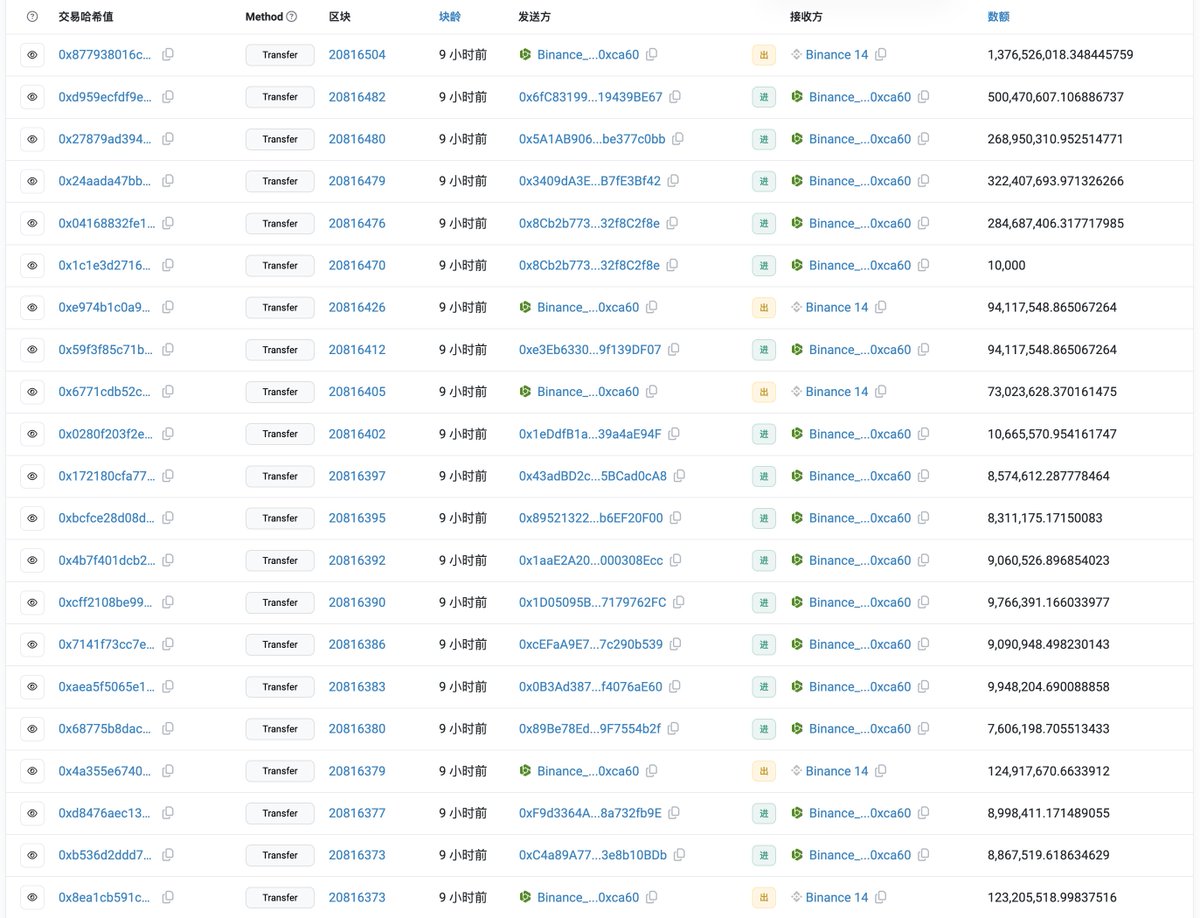
Task: Copy sender address 0xF9d3364A...8a732fb9E
Action: point(674,813)
